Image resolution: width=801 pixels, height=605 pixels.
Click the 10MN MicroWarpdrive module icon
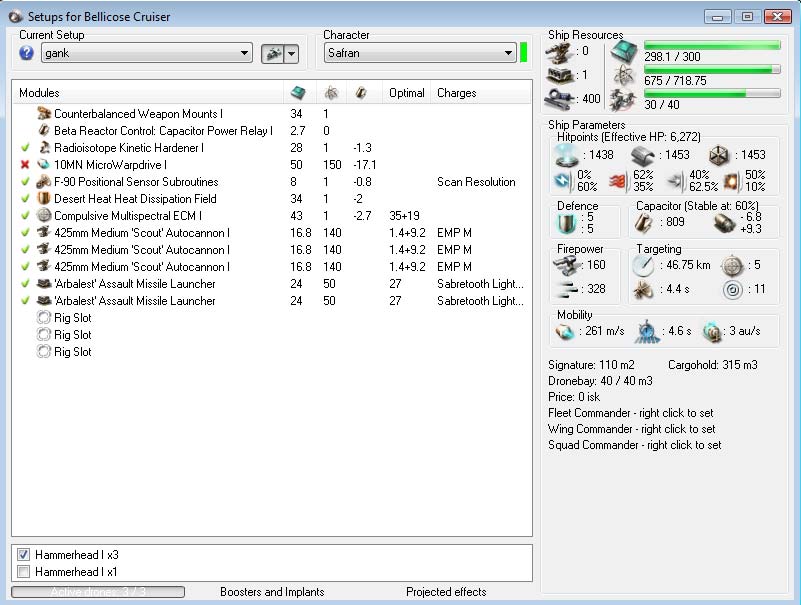tap(43, 165)
